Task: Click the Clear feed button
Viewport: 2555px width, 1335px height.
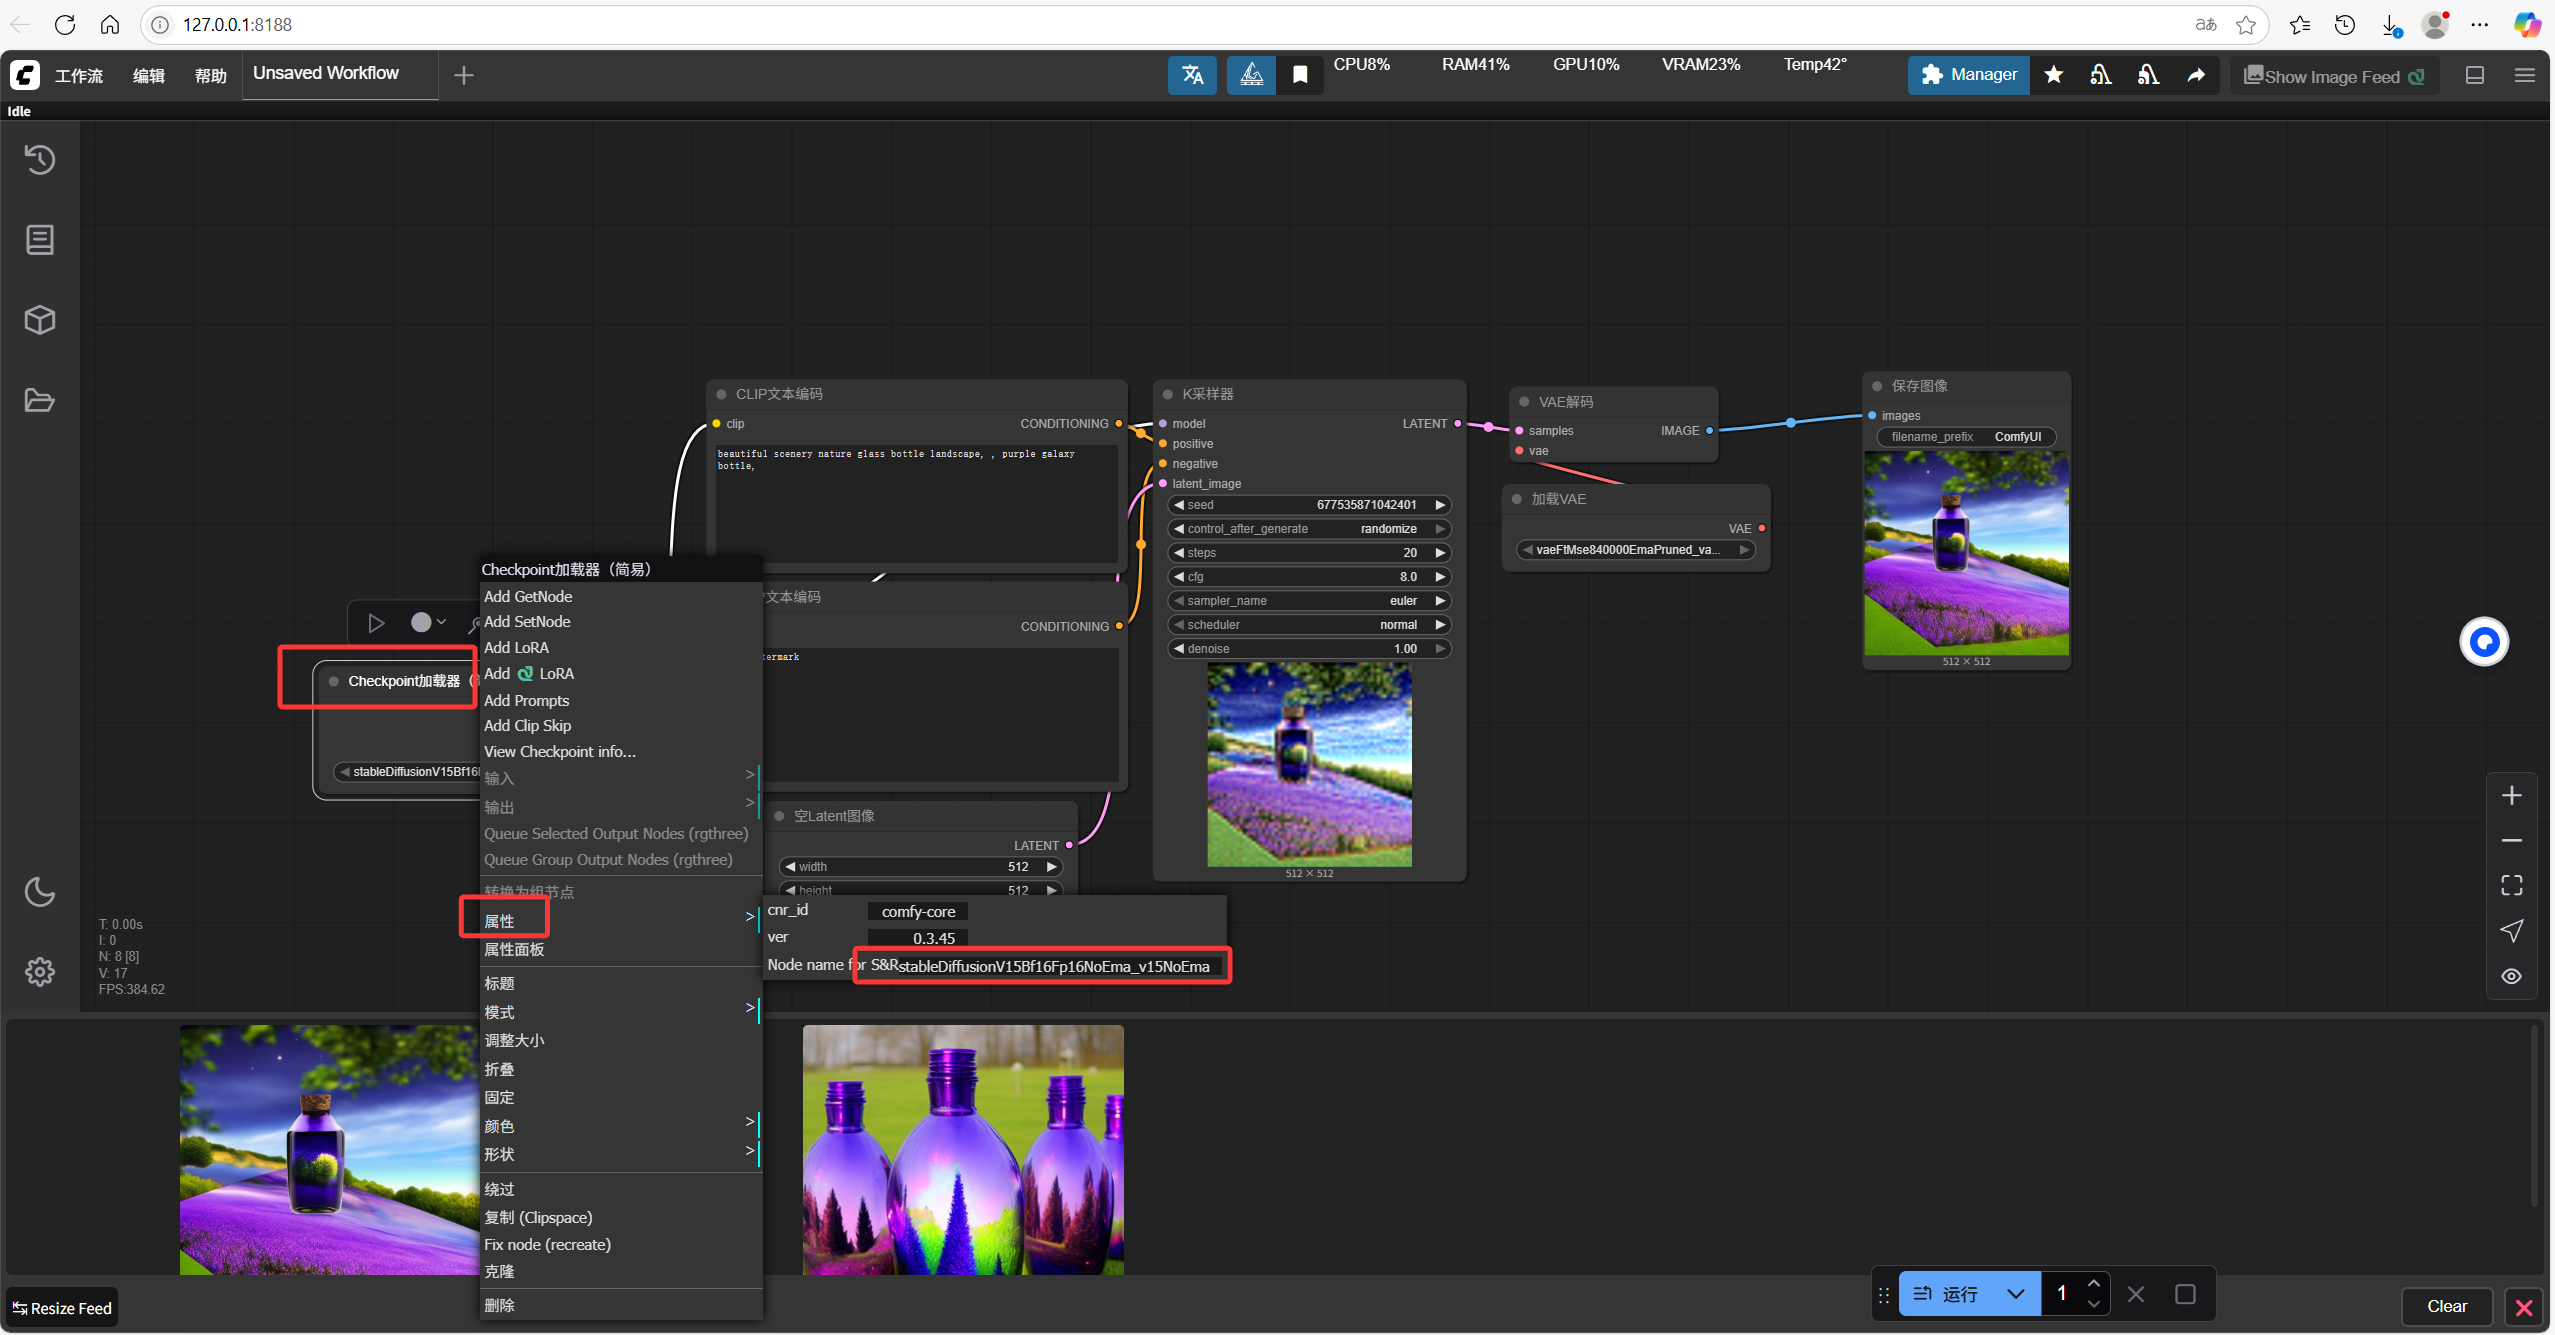Action: pos(2446,1306)
